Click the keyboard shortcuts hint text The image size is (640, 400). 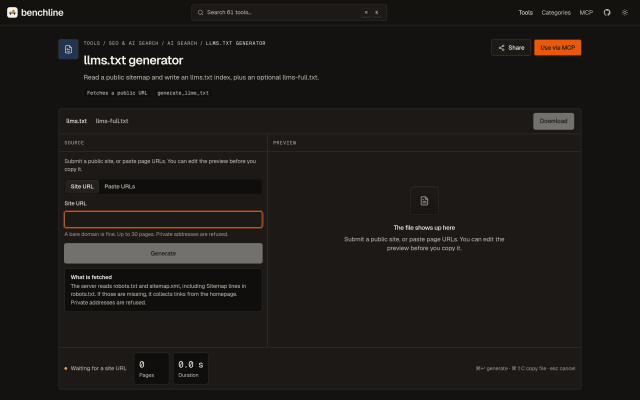click(x=525, y=368)
